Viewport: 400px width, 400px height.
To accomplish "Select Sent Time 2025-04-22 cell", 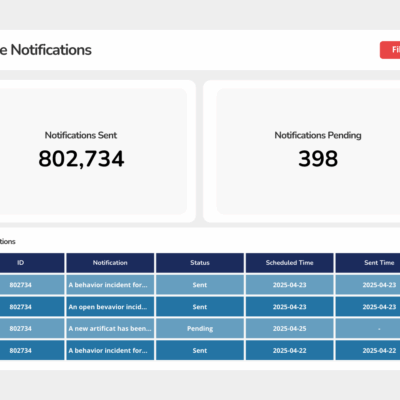I will [368, 350].
